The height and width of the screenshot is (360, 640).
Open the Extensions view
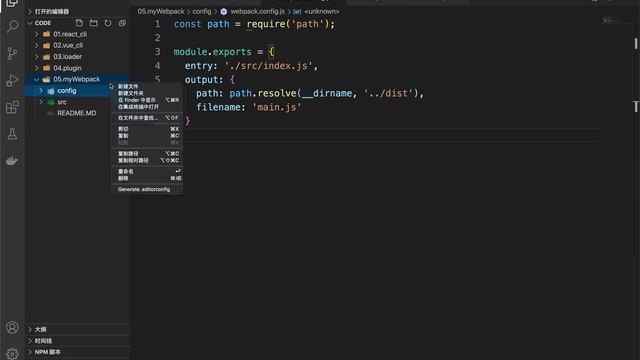(12, 107)
